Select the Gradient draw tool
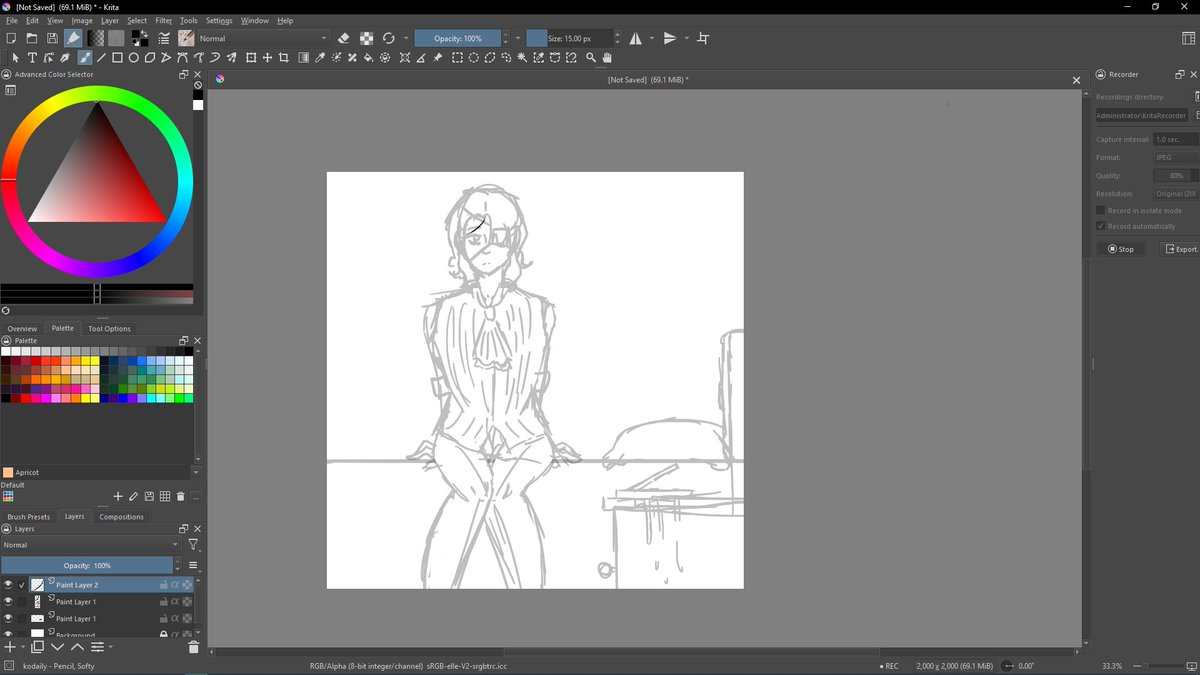 pyautogui.click(x=303, y=58)
